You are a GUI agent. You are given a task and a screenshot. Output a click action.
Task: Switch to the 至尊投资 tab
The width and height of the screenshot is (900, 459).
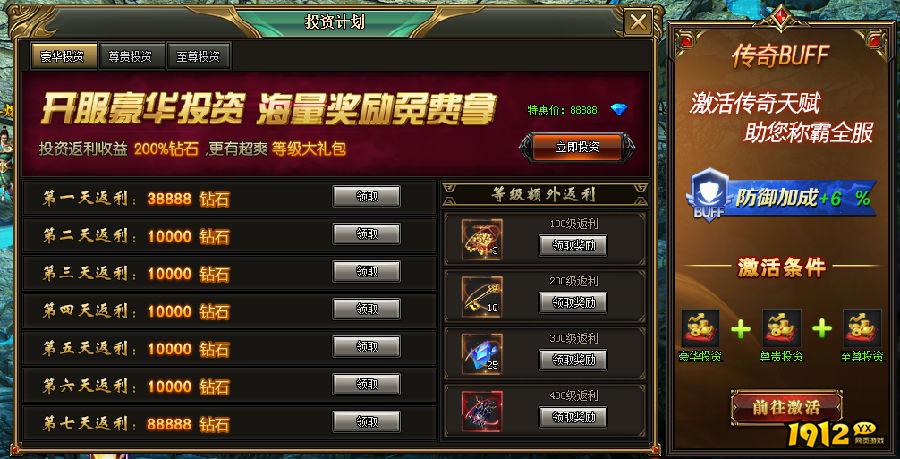click(199, 56)
